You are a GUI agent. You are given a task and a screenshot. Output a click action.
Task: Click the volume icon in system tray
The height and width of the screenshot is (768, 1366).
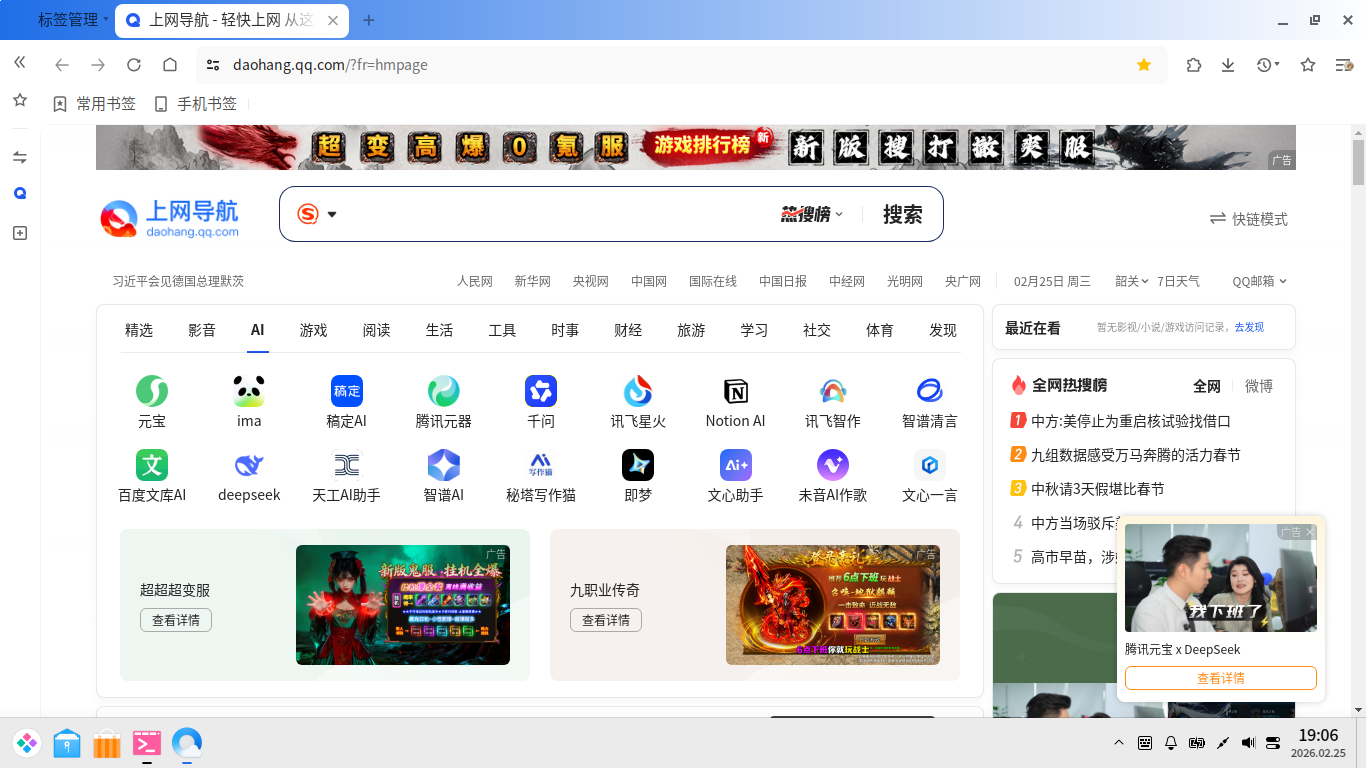[x=1248, y=743]
